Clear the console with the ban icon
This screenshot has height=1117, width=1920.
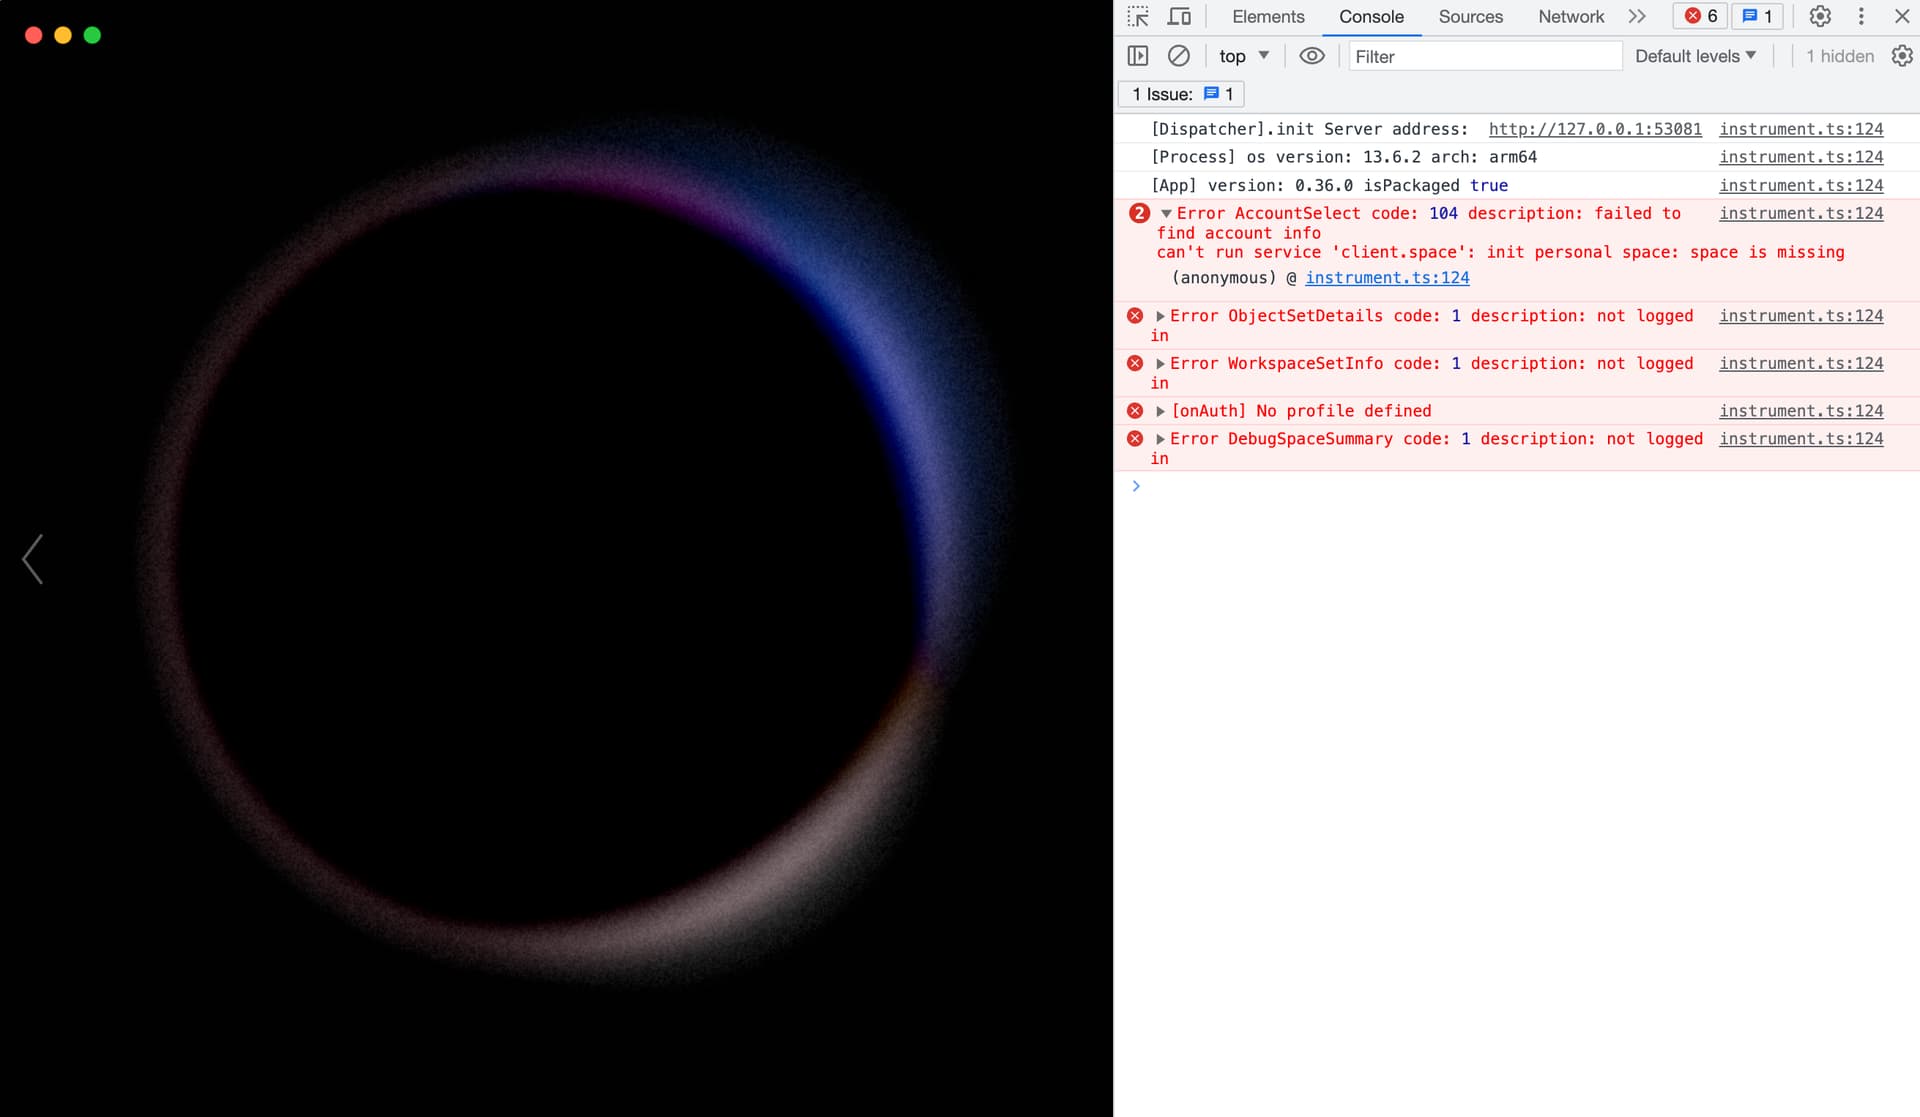(1179, 56)
